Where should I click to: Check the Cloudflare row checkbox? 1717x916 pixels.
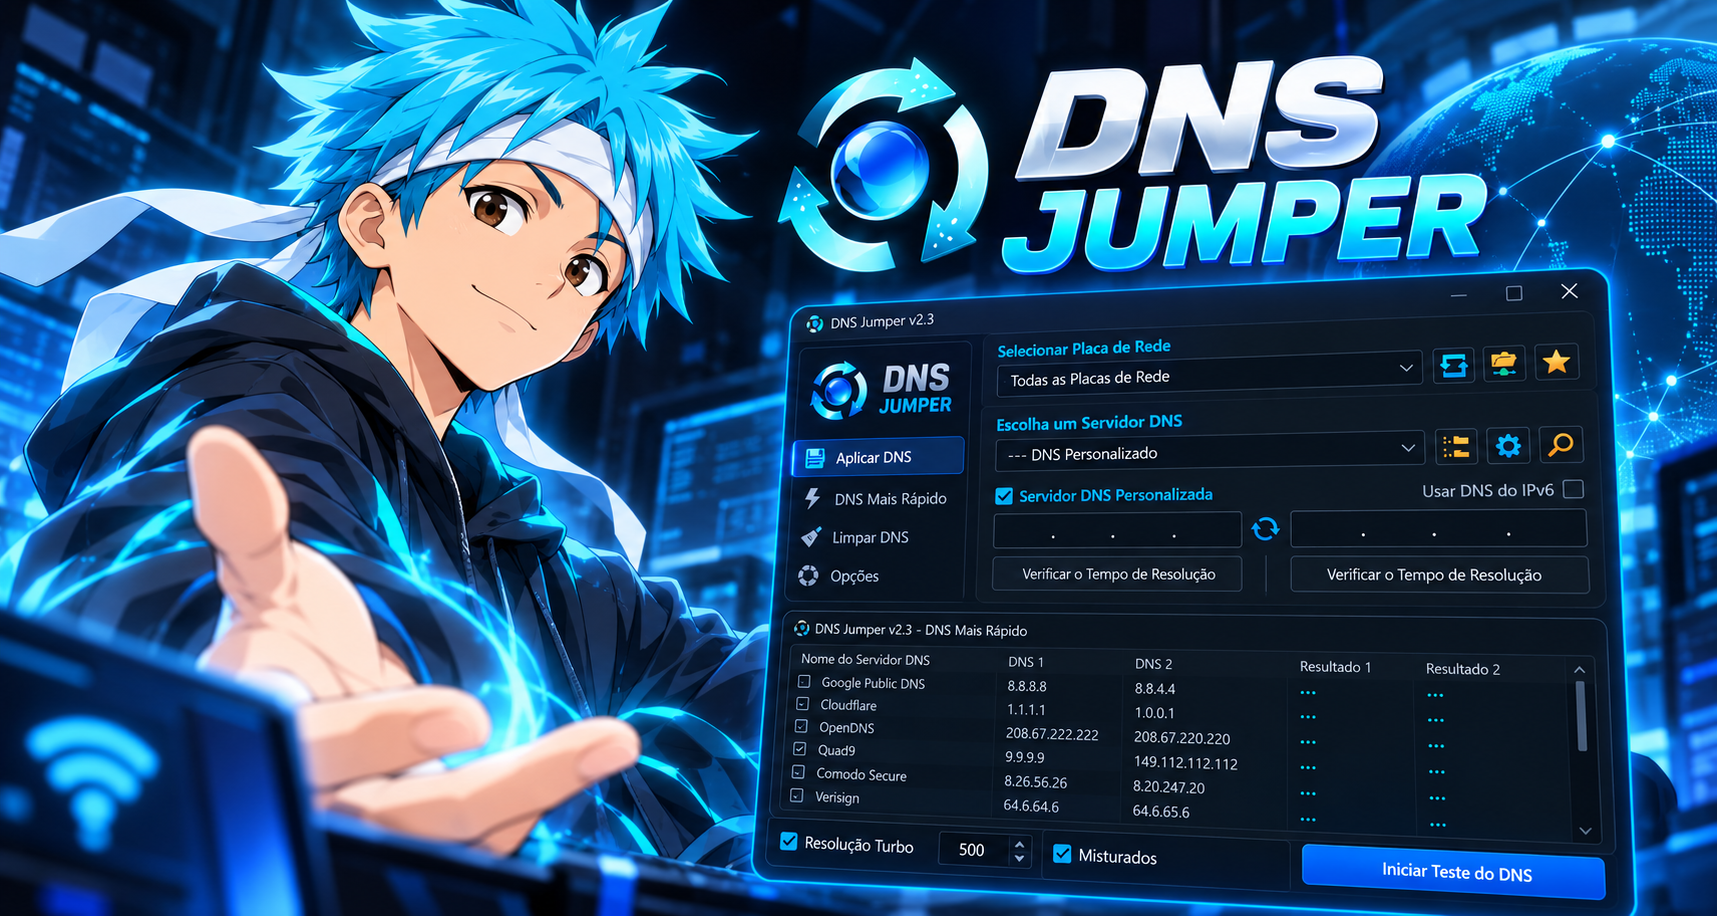(802, 703)
